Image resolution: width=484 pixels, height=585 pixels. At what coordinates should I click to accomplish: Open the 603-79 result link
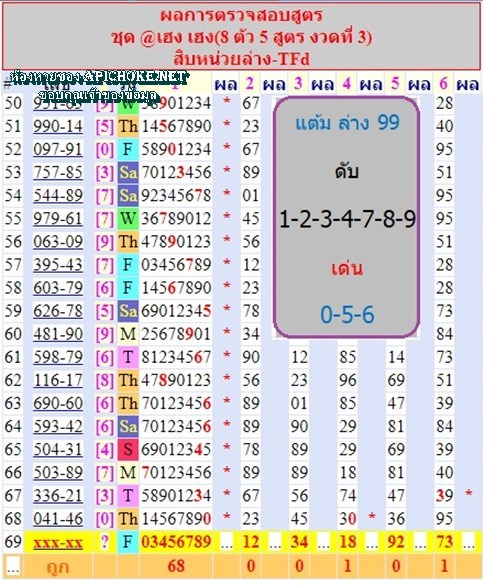pyautogui.click(x=58, y=288)
